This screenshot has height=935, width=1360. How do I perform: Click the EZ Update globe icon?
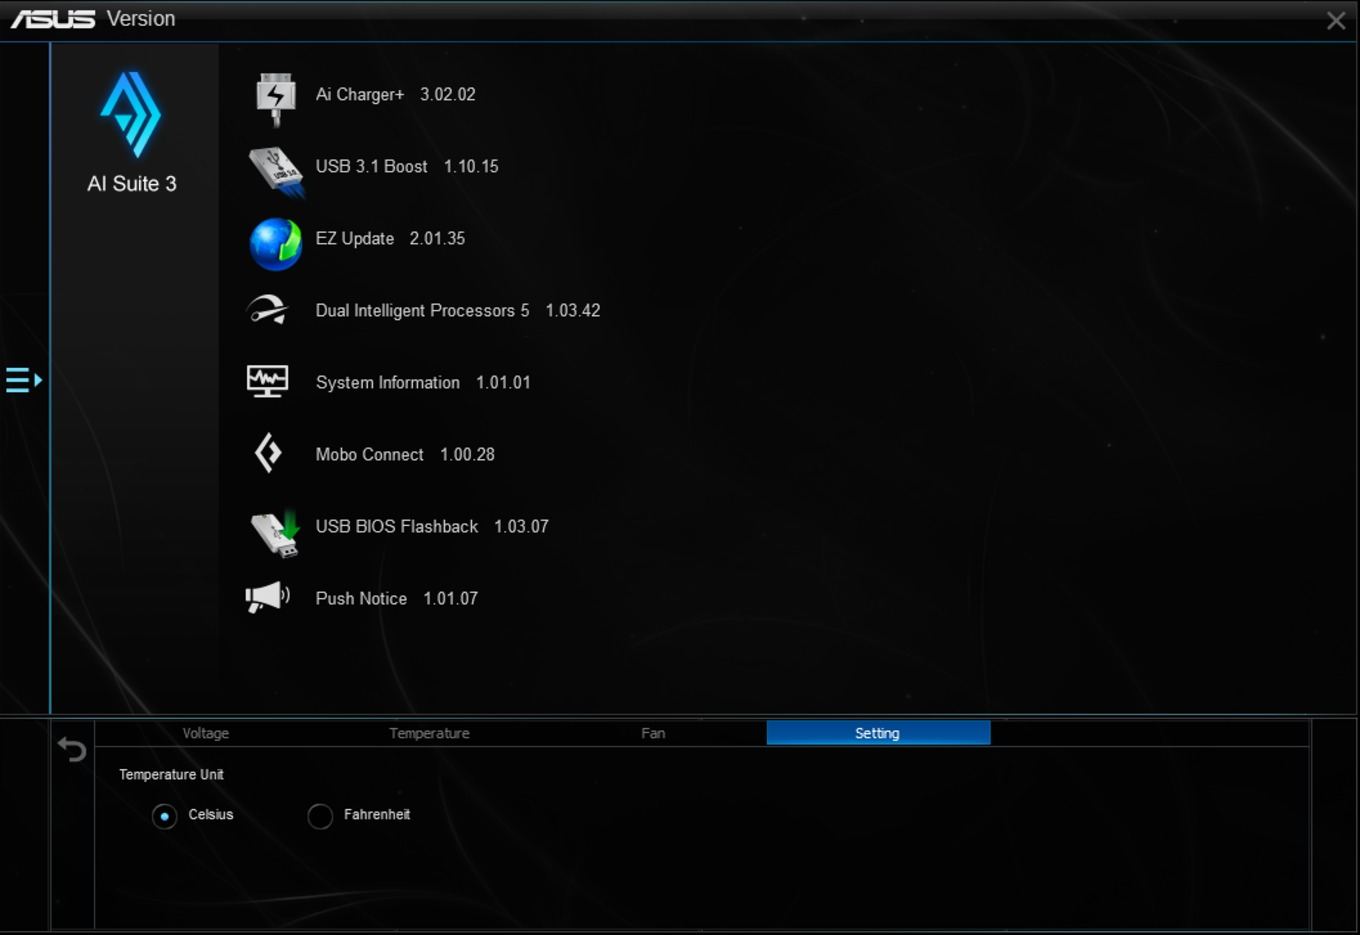276,244
